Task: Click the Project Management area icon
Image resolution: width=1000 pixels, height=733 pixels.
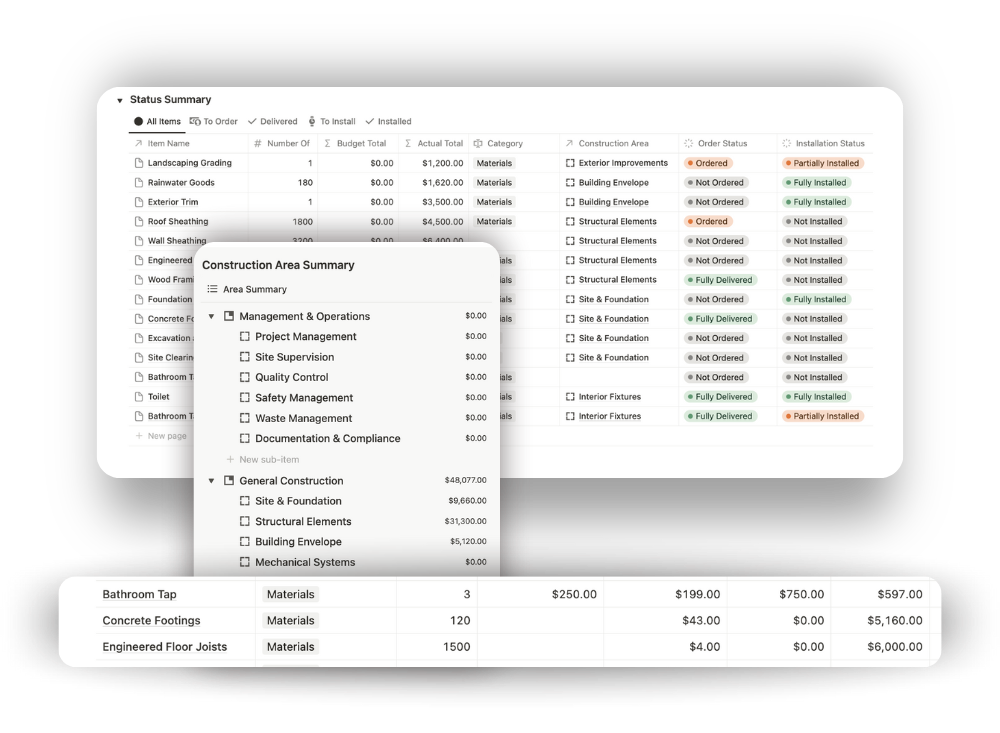Action: [245, 337]
